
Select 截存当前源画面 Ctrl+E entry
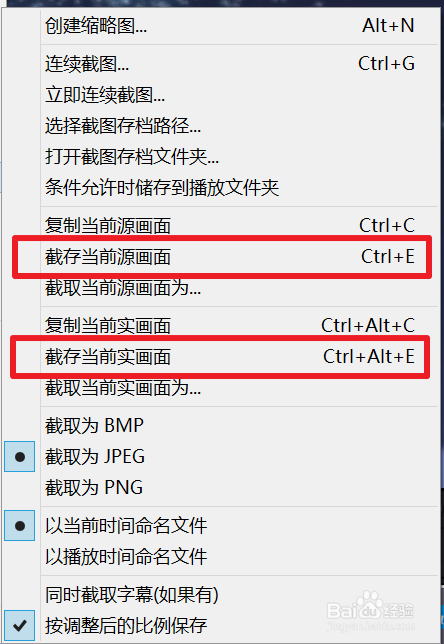[x=222, y=257]
